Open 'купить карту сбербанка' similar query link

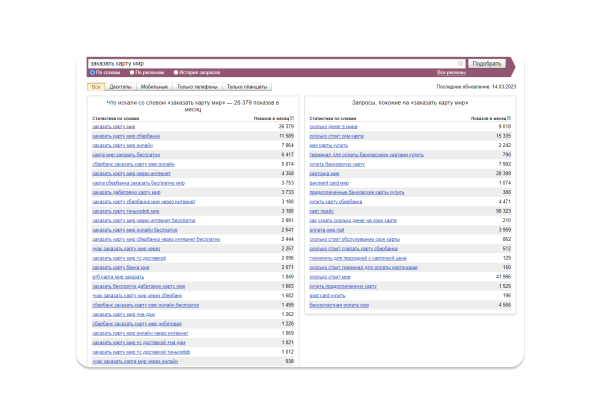click(336, 202)
